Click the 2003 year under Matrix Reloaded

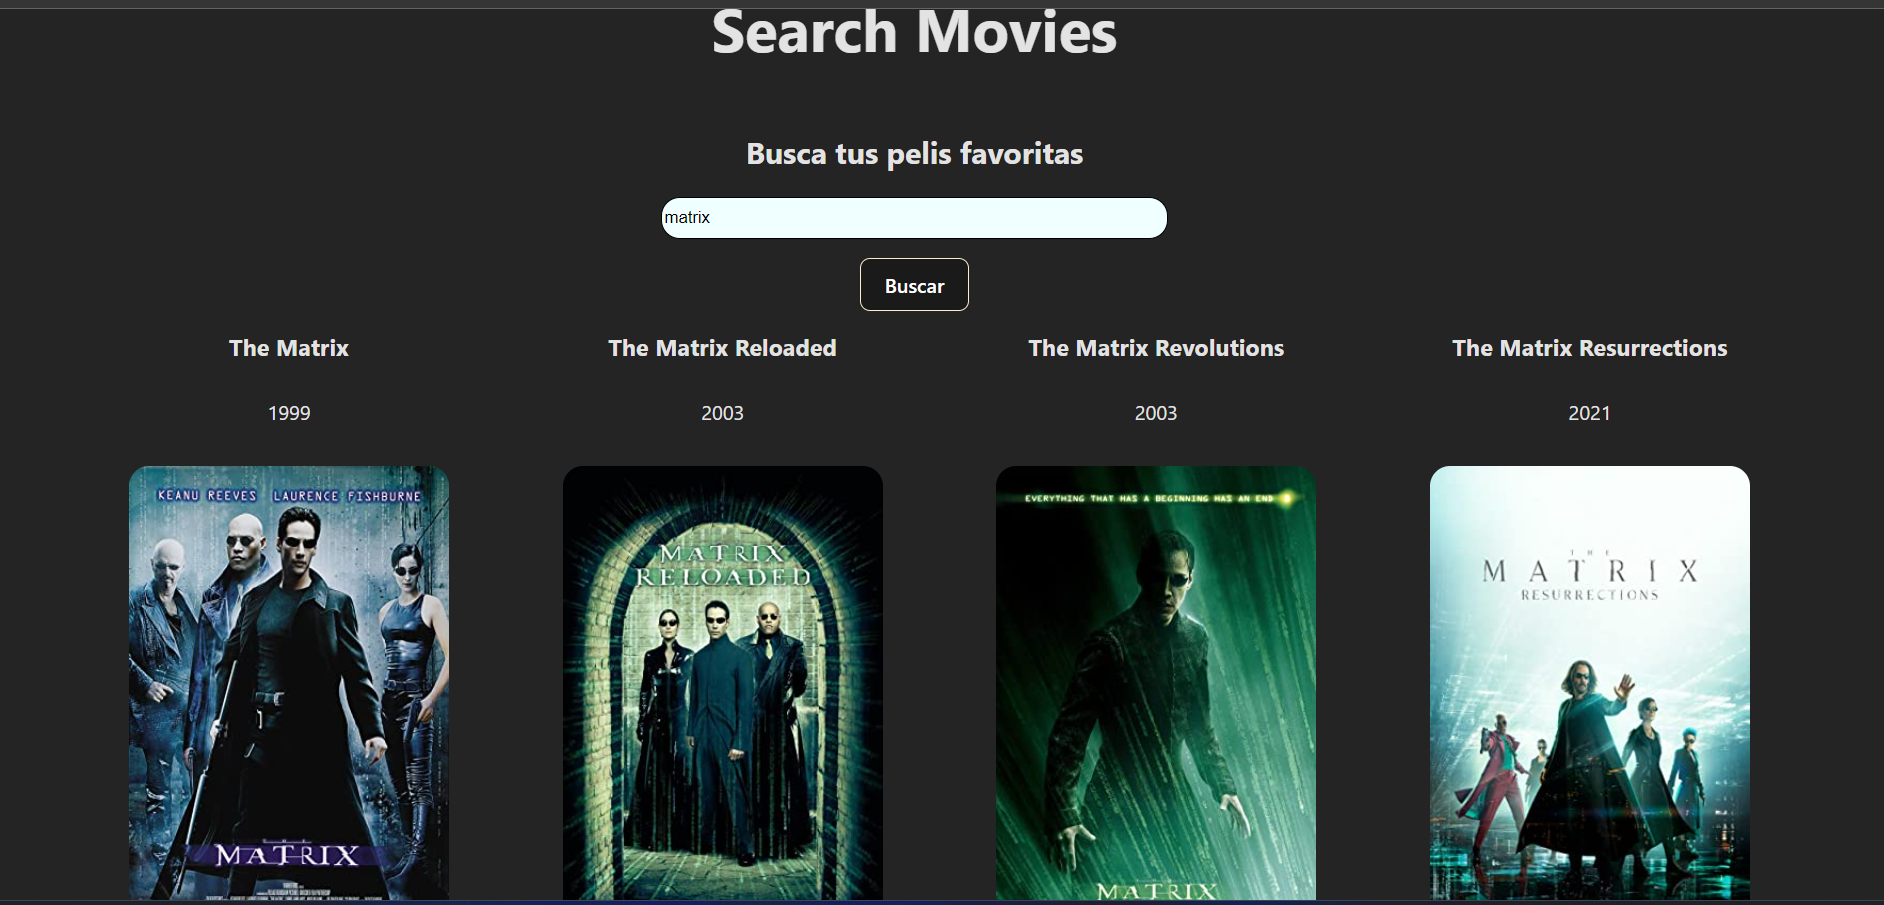point(722,413)
